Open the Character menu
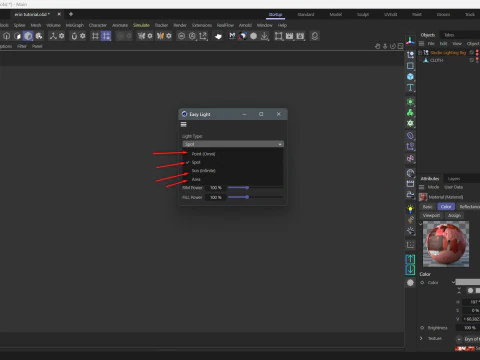Screen dimensions: 480x360 (98, 25)
